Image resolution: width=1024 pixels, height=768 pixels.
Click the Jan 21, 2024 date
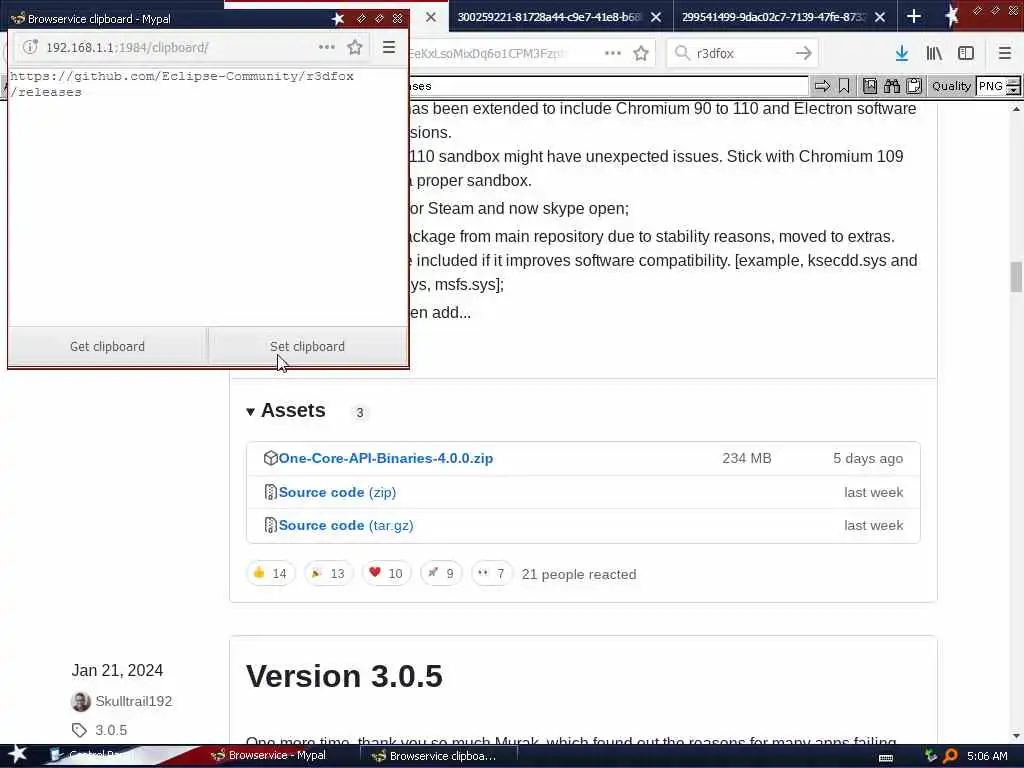(x=117, y=670)
